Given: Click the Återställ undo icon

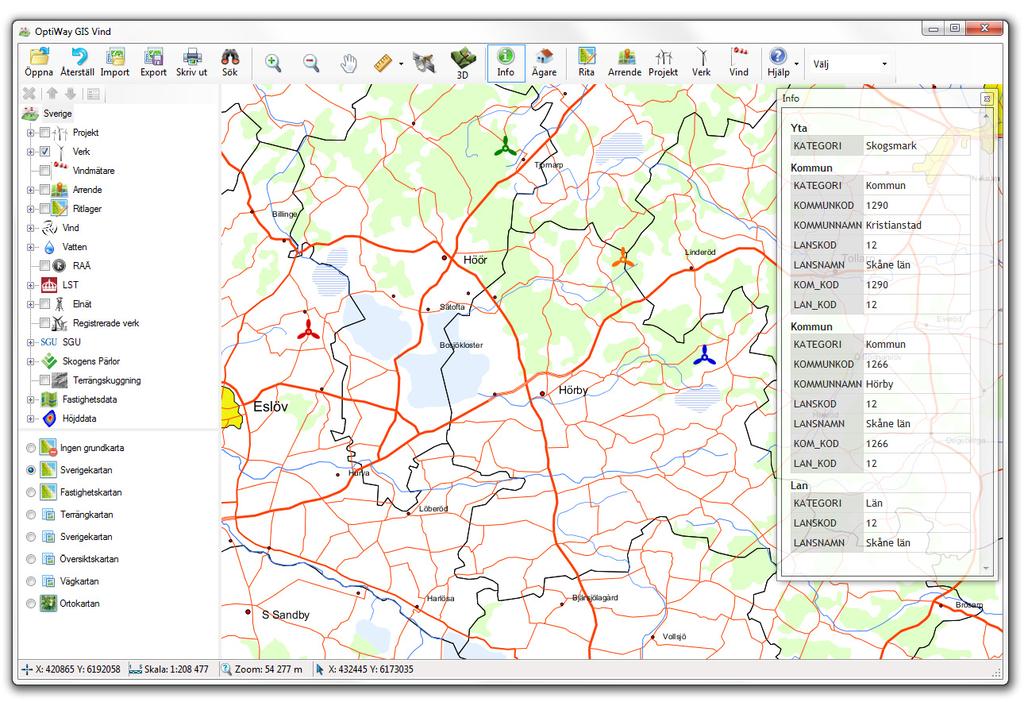Looking at the screenshot, I should click(78, 57).
